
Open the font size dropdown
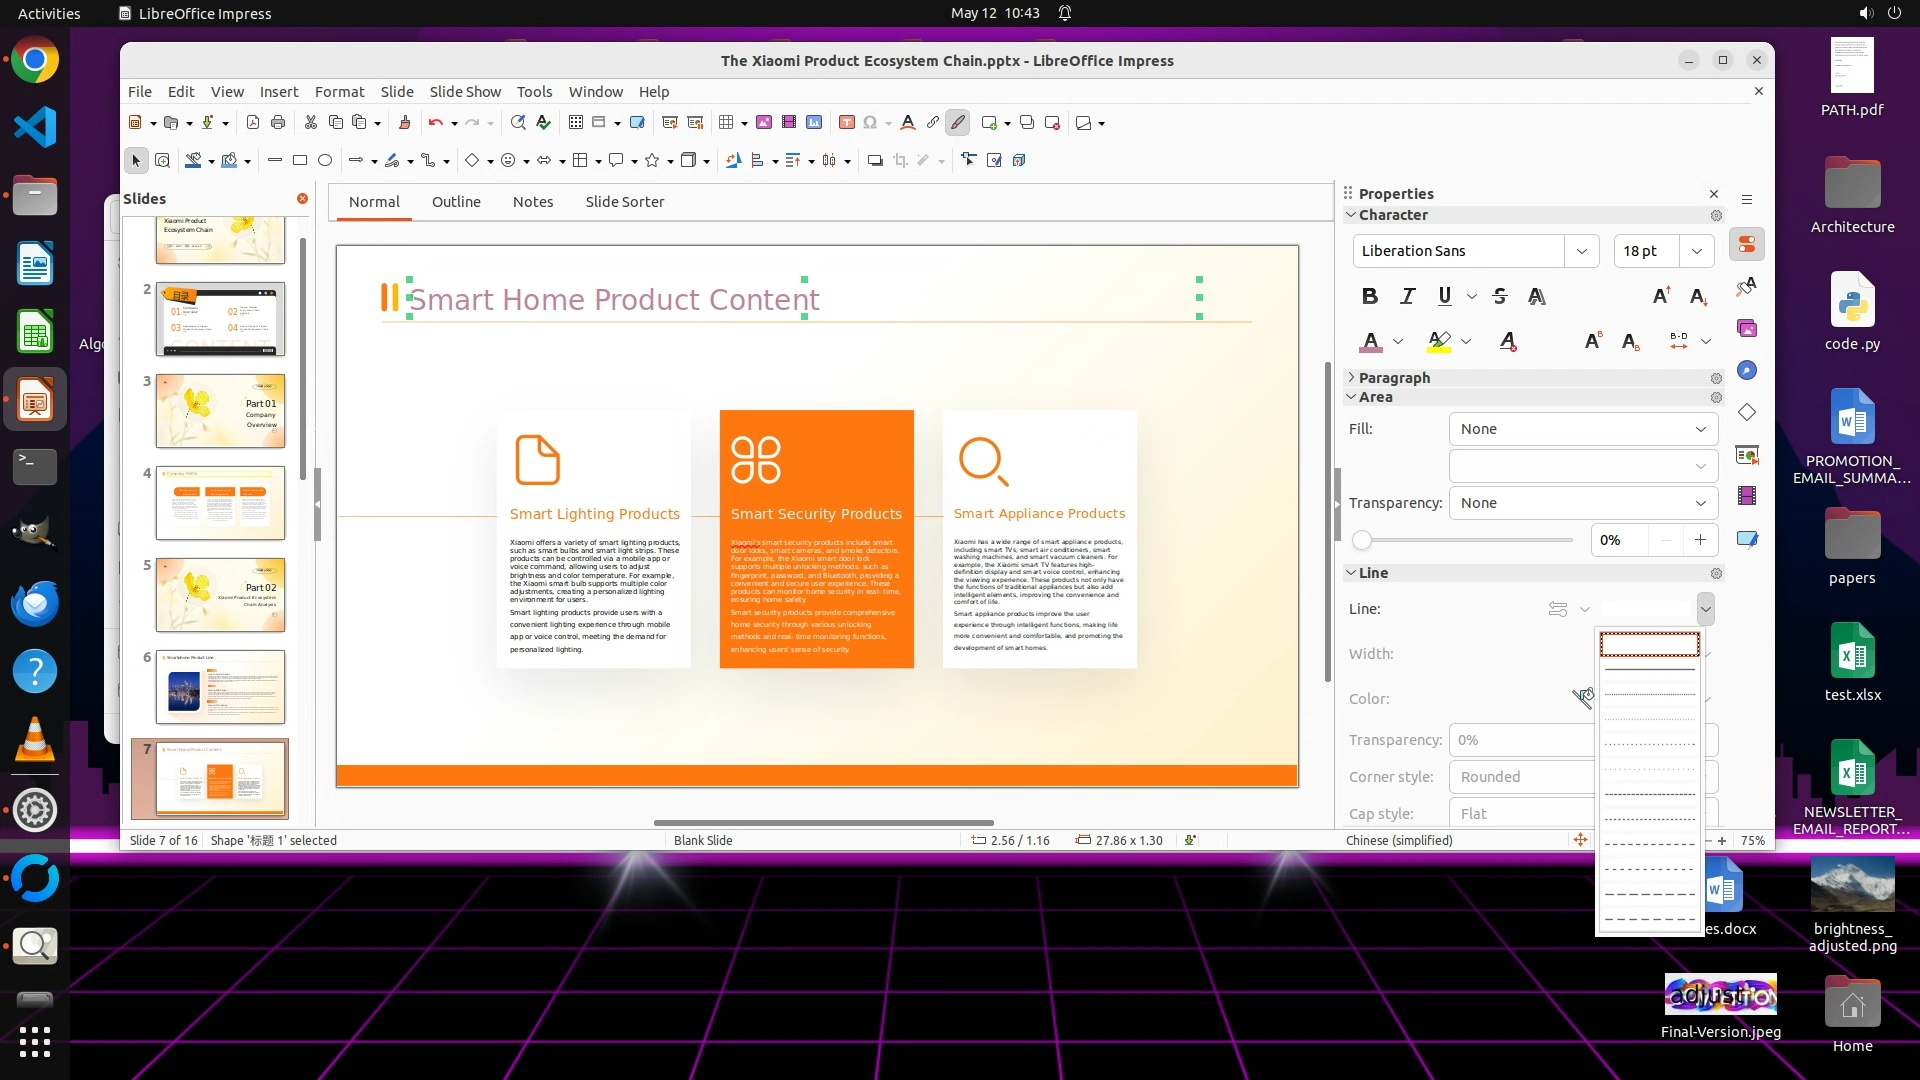click(x=1697, y=251)
